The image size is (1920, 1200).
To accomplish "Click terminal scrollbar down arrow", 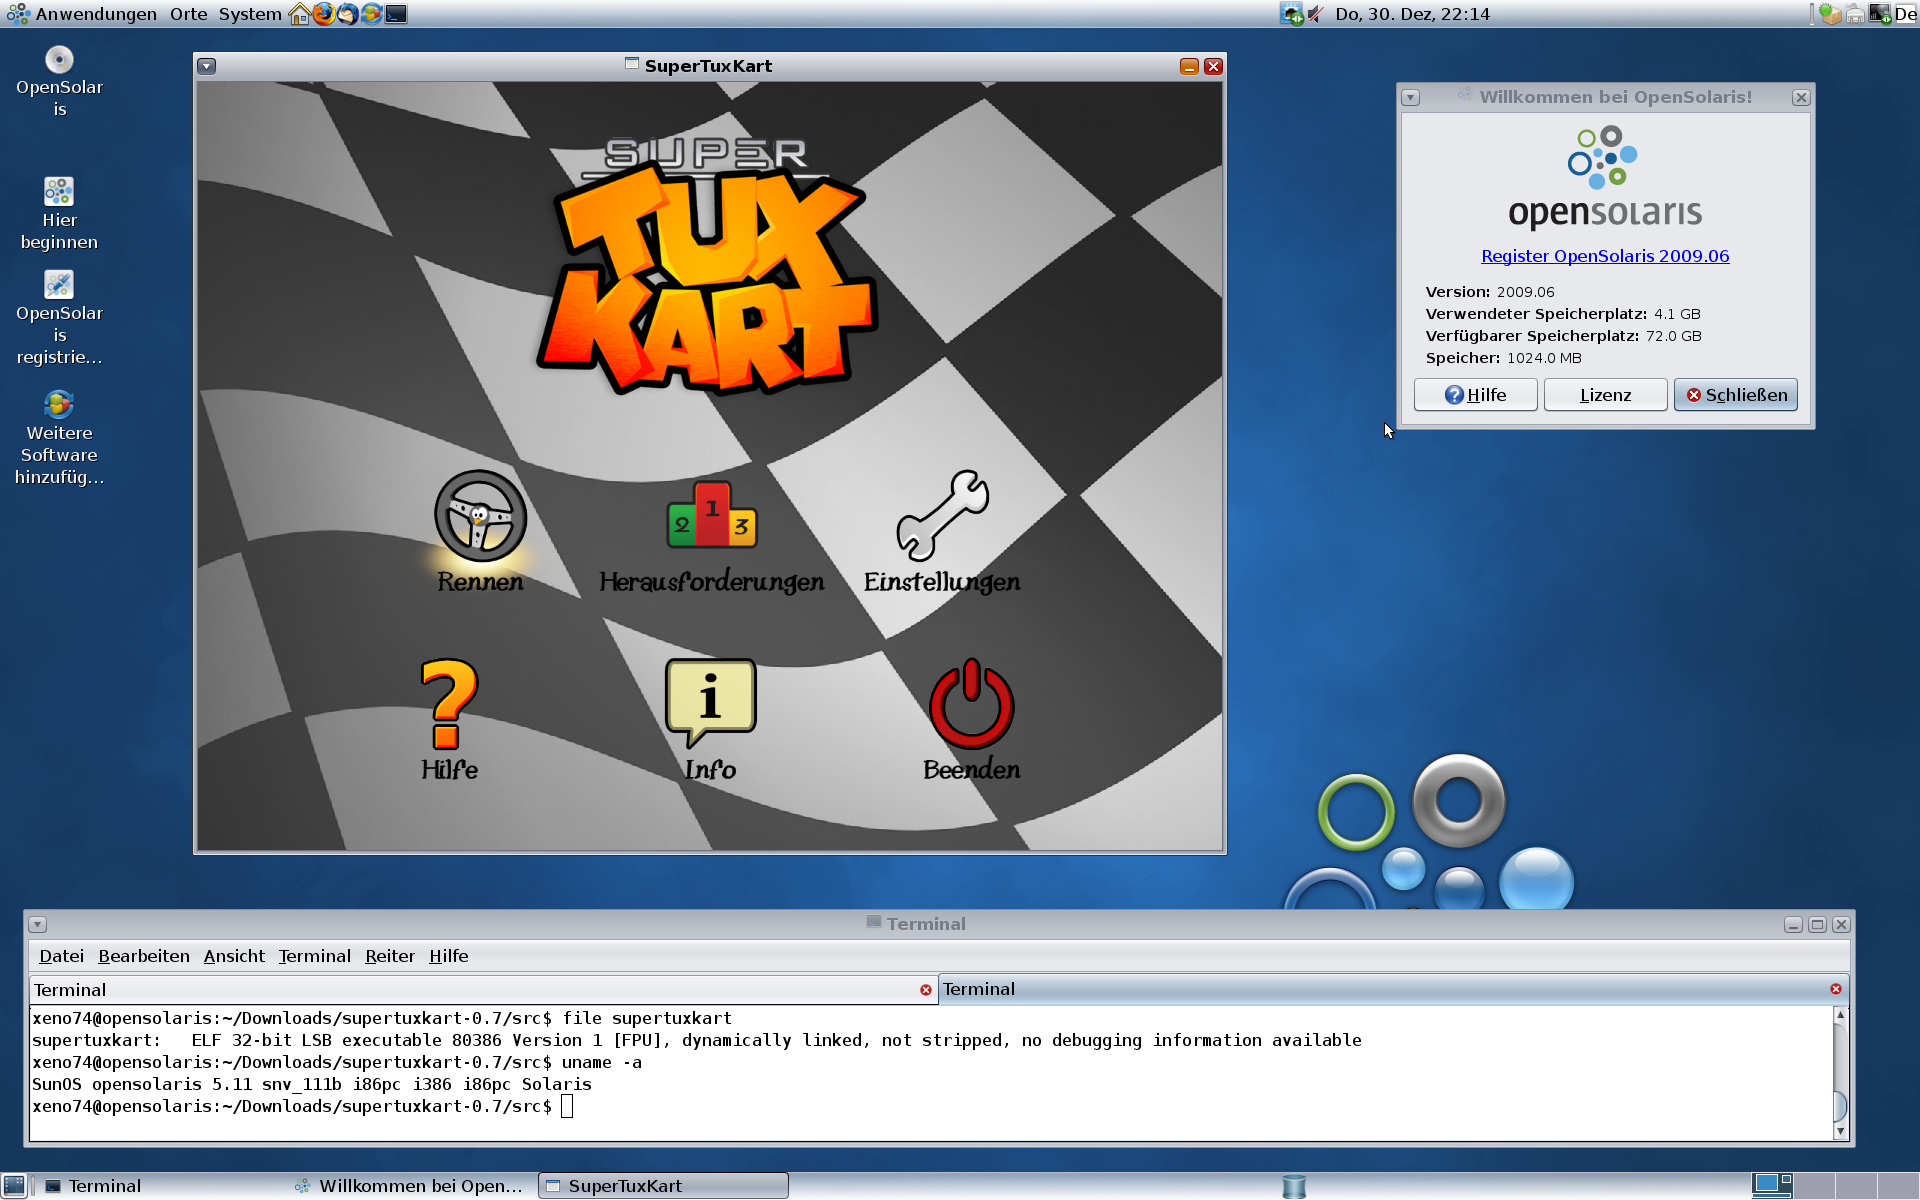I will pos(1840,1131).
